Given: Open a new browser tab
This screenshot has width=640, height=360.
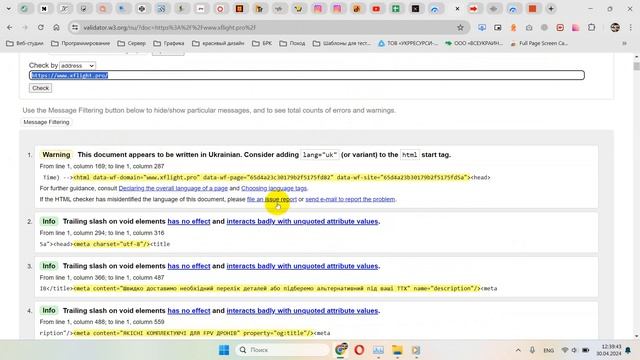Looking at the screenshot, I should point(551,9).
